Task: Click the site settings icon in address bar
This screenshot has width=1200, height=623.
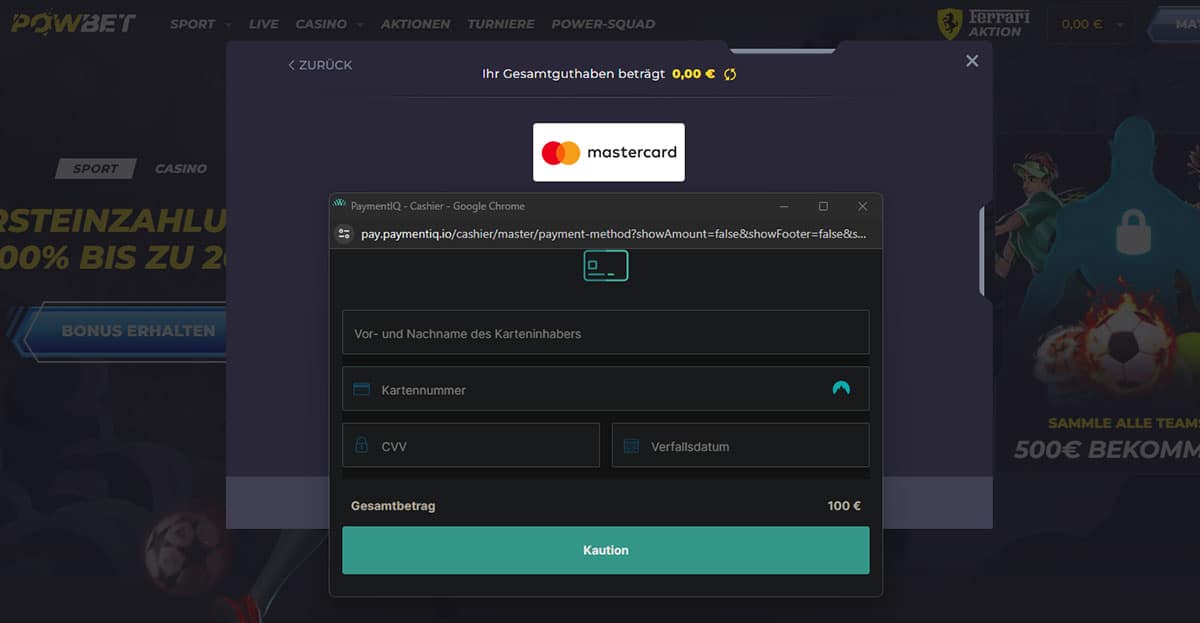Action: pyautogui.click(x=345, y=234)
